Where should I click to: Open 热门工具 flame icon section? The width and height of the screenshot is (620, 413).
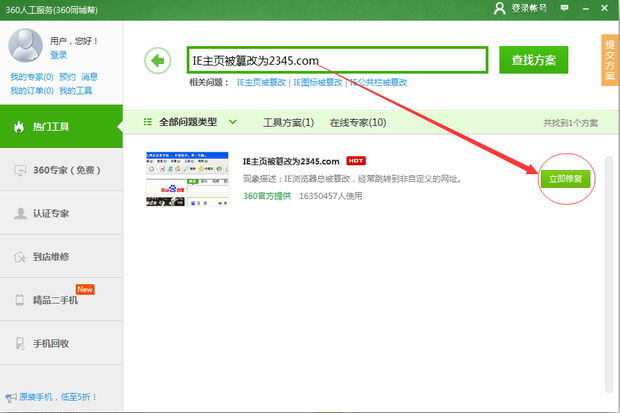pos(19,126)
